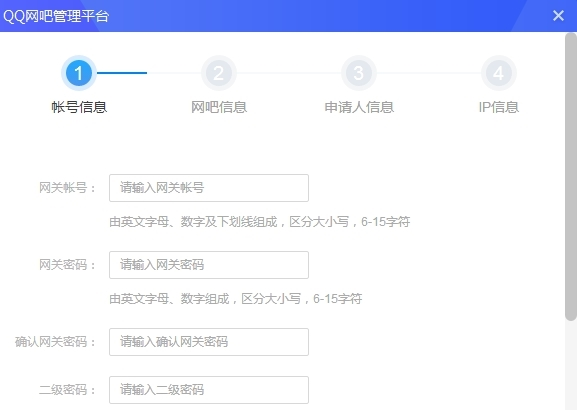The height and width of the screenshot is (410, 578).
Task: Click the vertical scrollbar thumb
Action: (x=571, y=177)
